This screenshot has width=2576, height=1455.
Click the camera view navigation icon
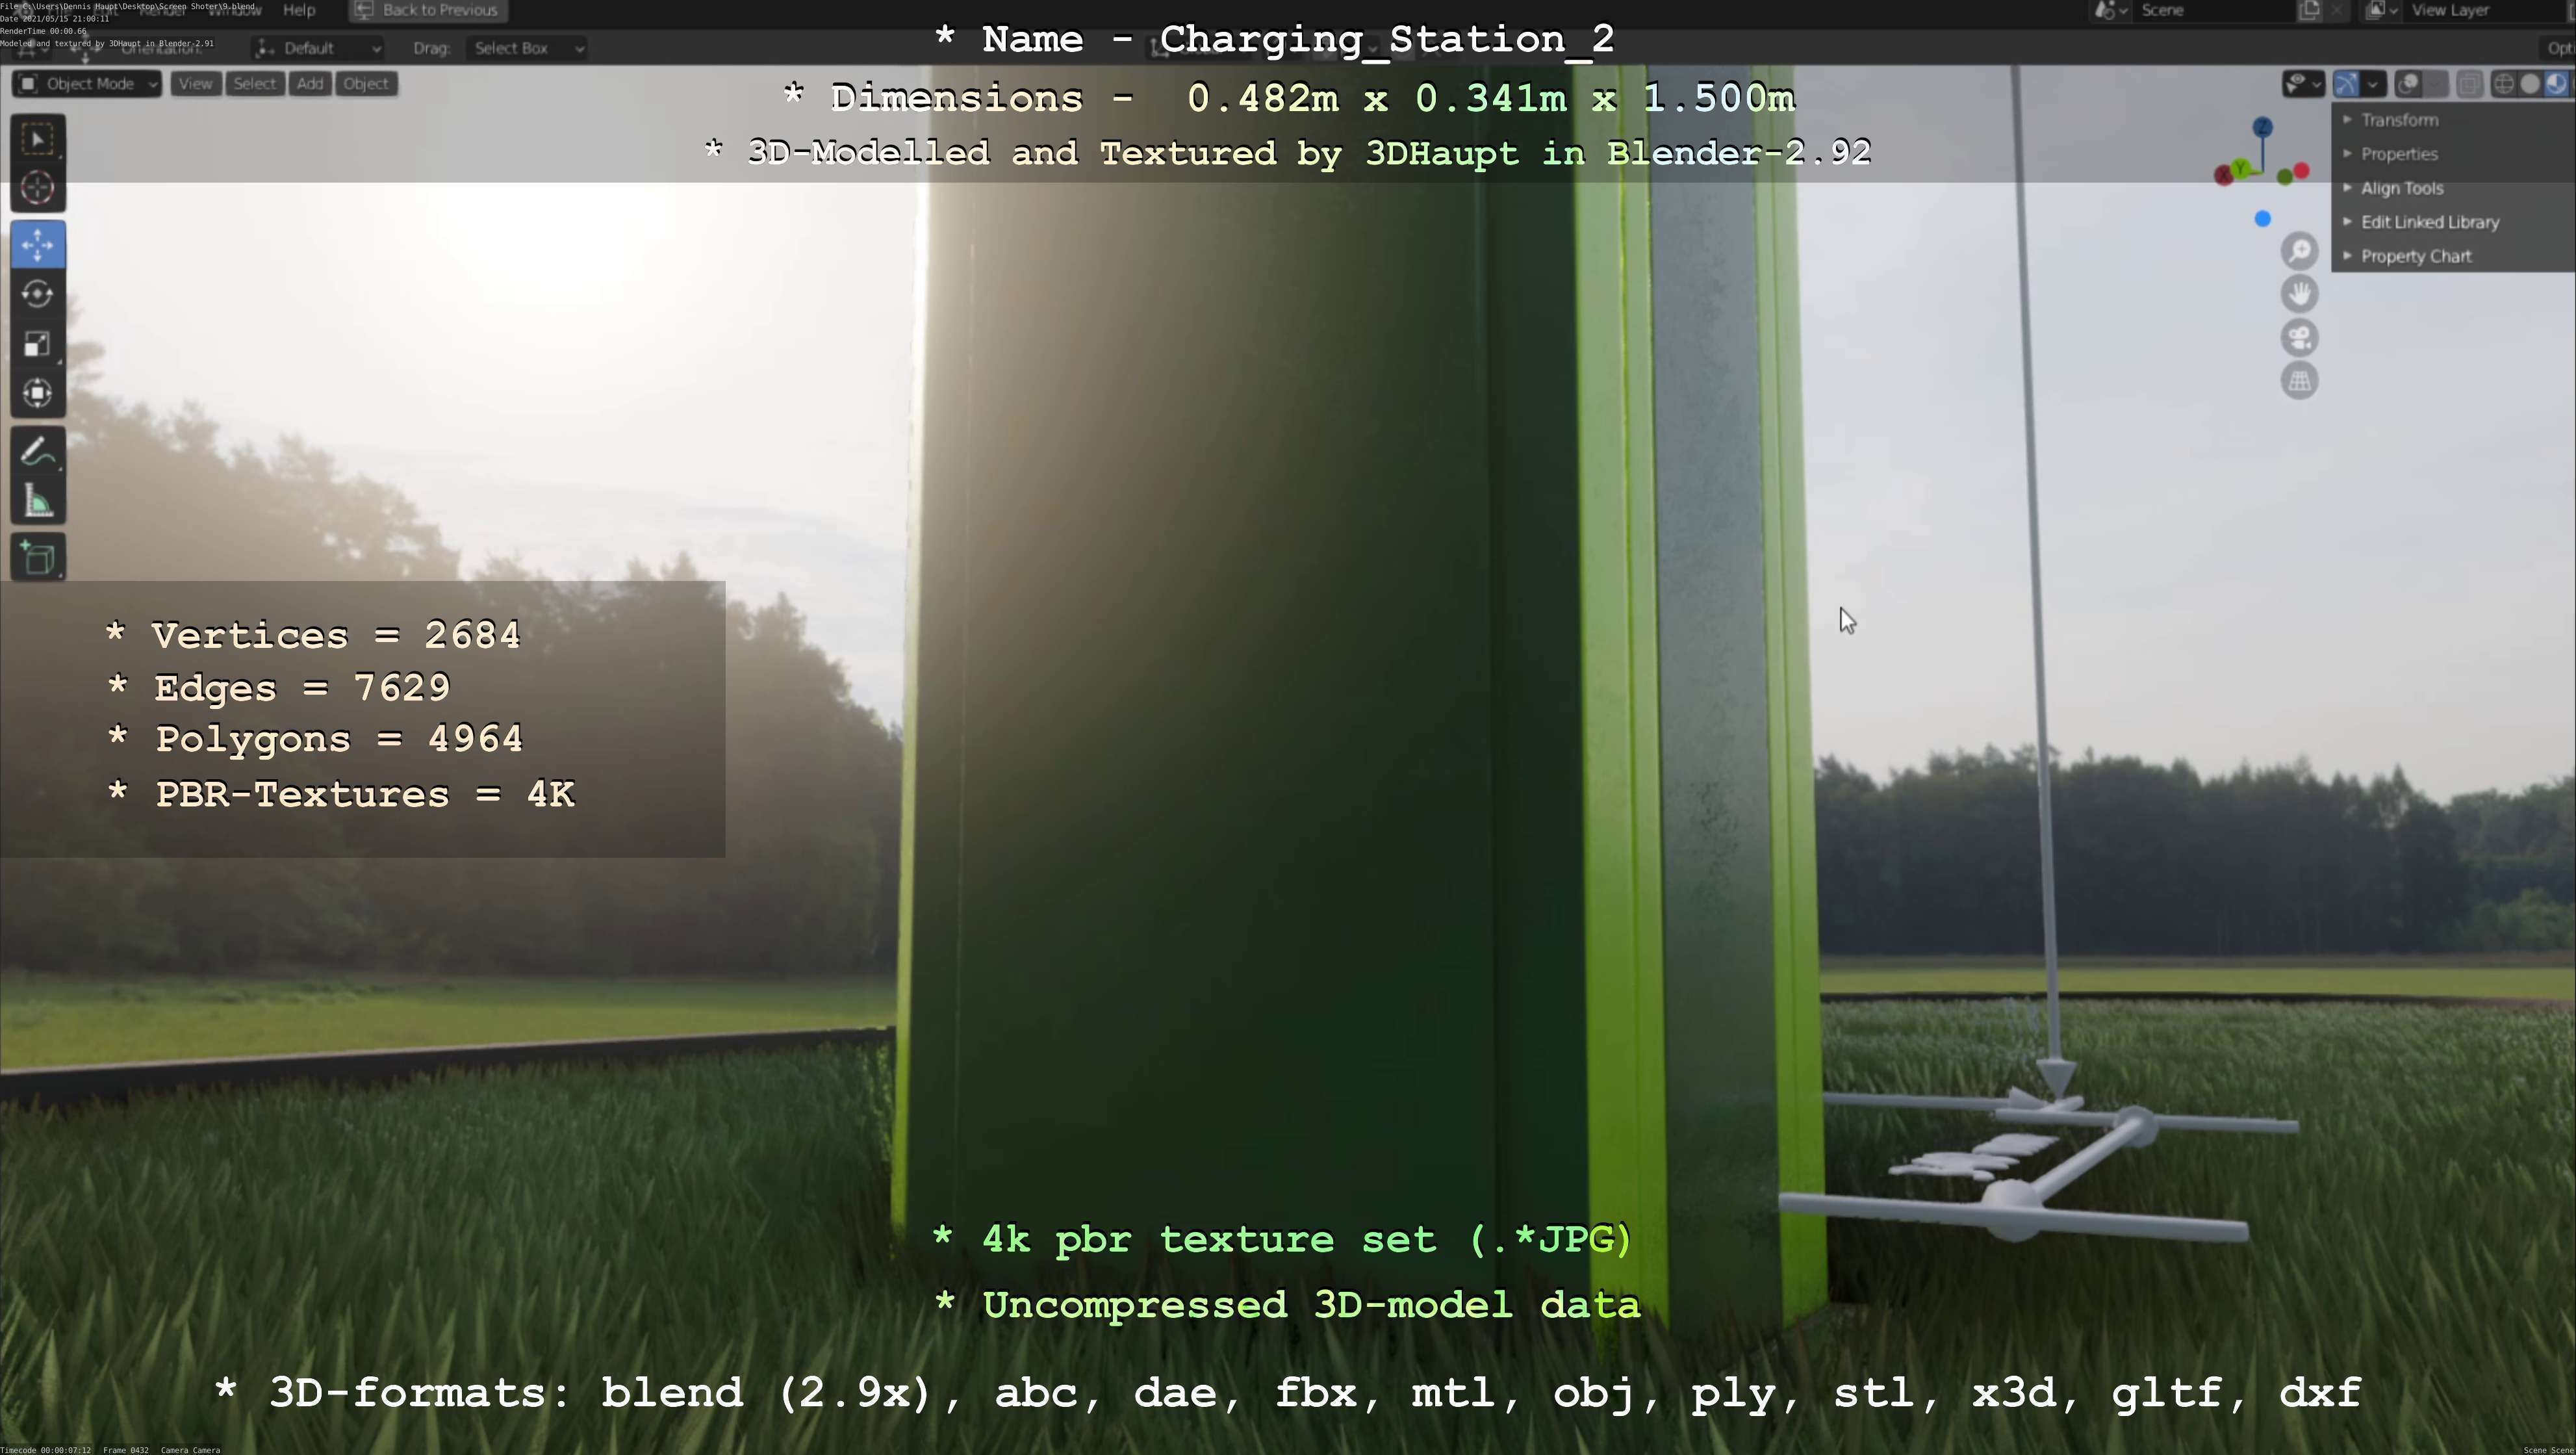point(2299,338)
